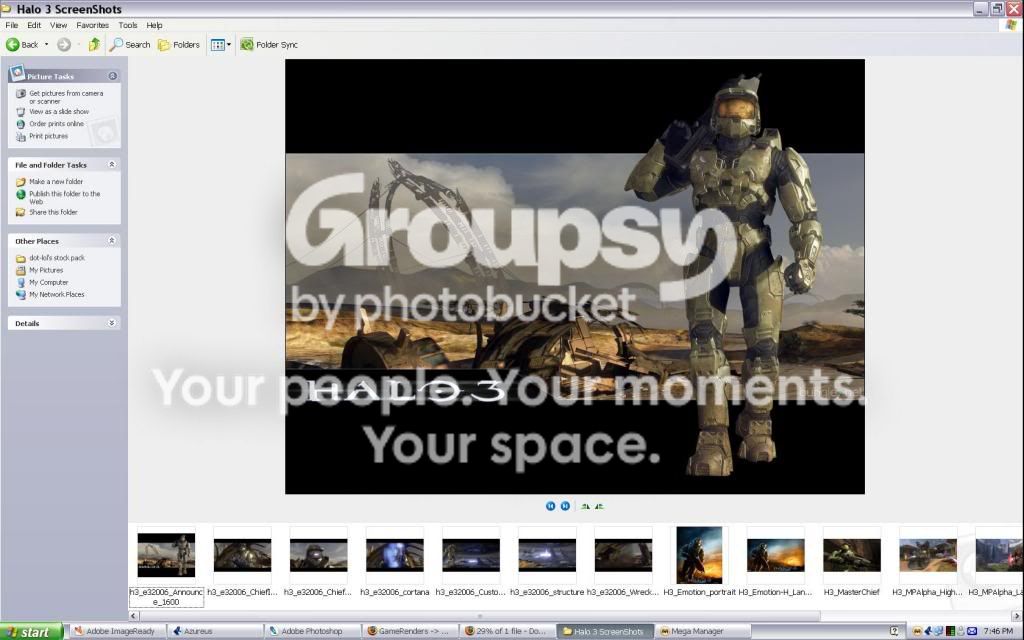The image size is (1024, 640).
Task: Expand the Details panel
Action: pos(112,323)
